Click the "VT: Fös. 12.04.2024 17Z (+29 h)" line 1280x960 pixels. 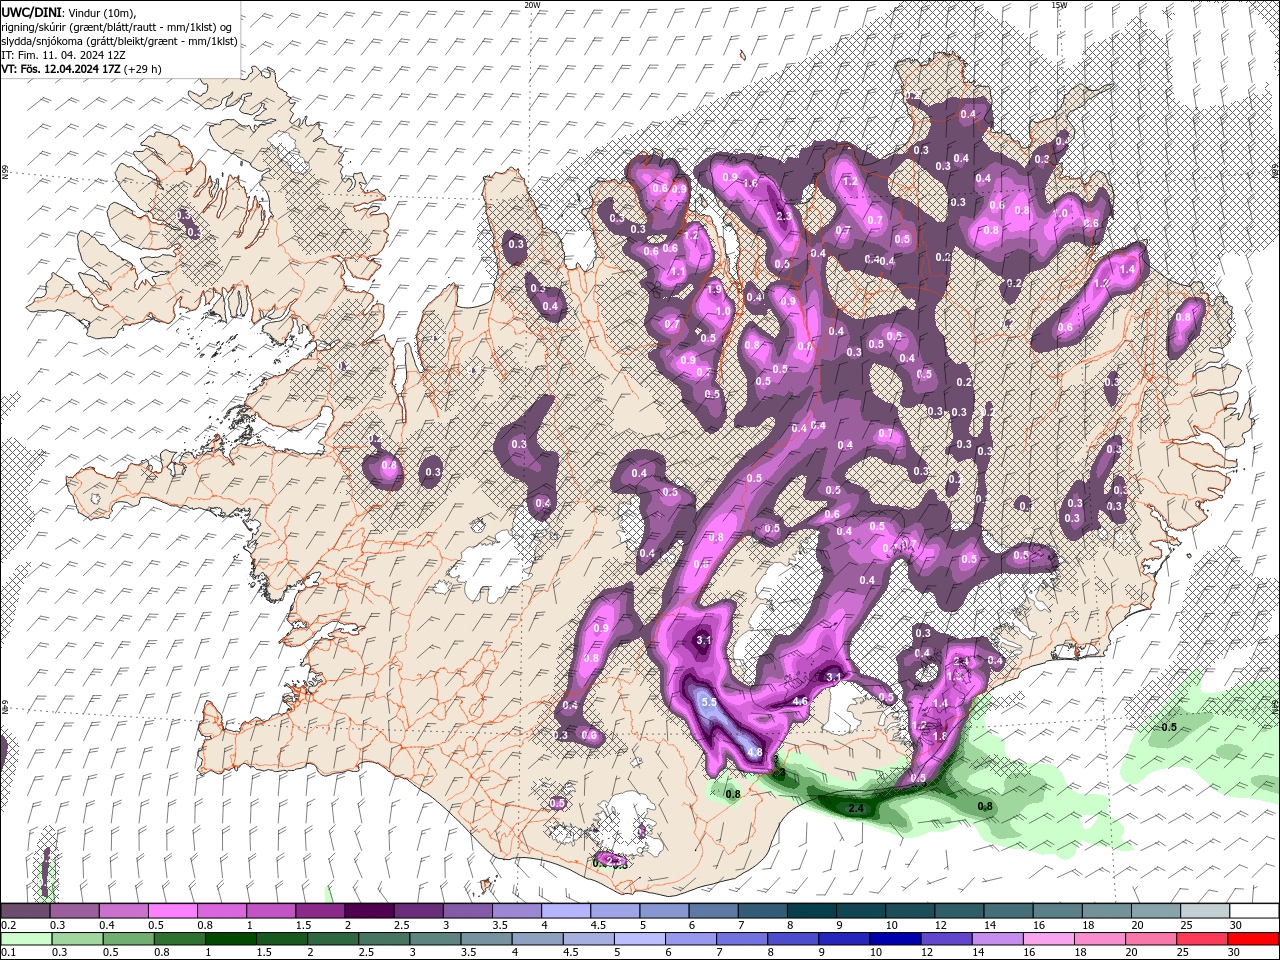tap(81, 69)
